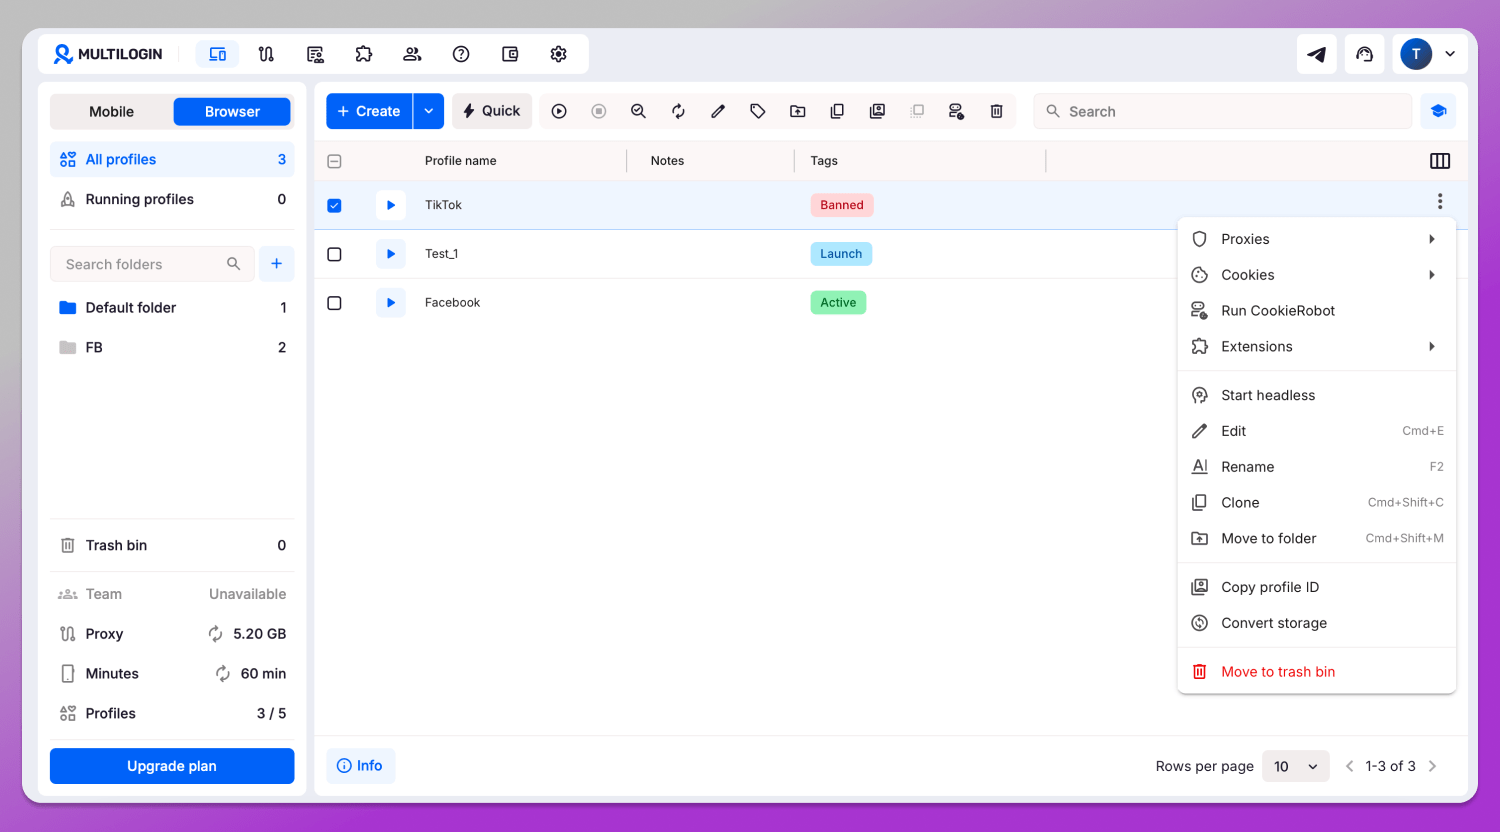
Task: Choose Edit from the context menu
Action: click(x=1317, y=431)
